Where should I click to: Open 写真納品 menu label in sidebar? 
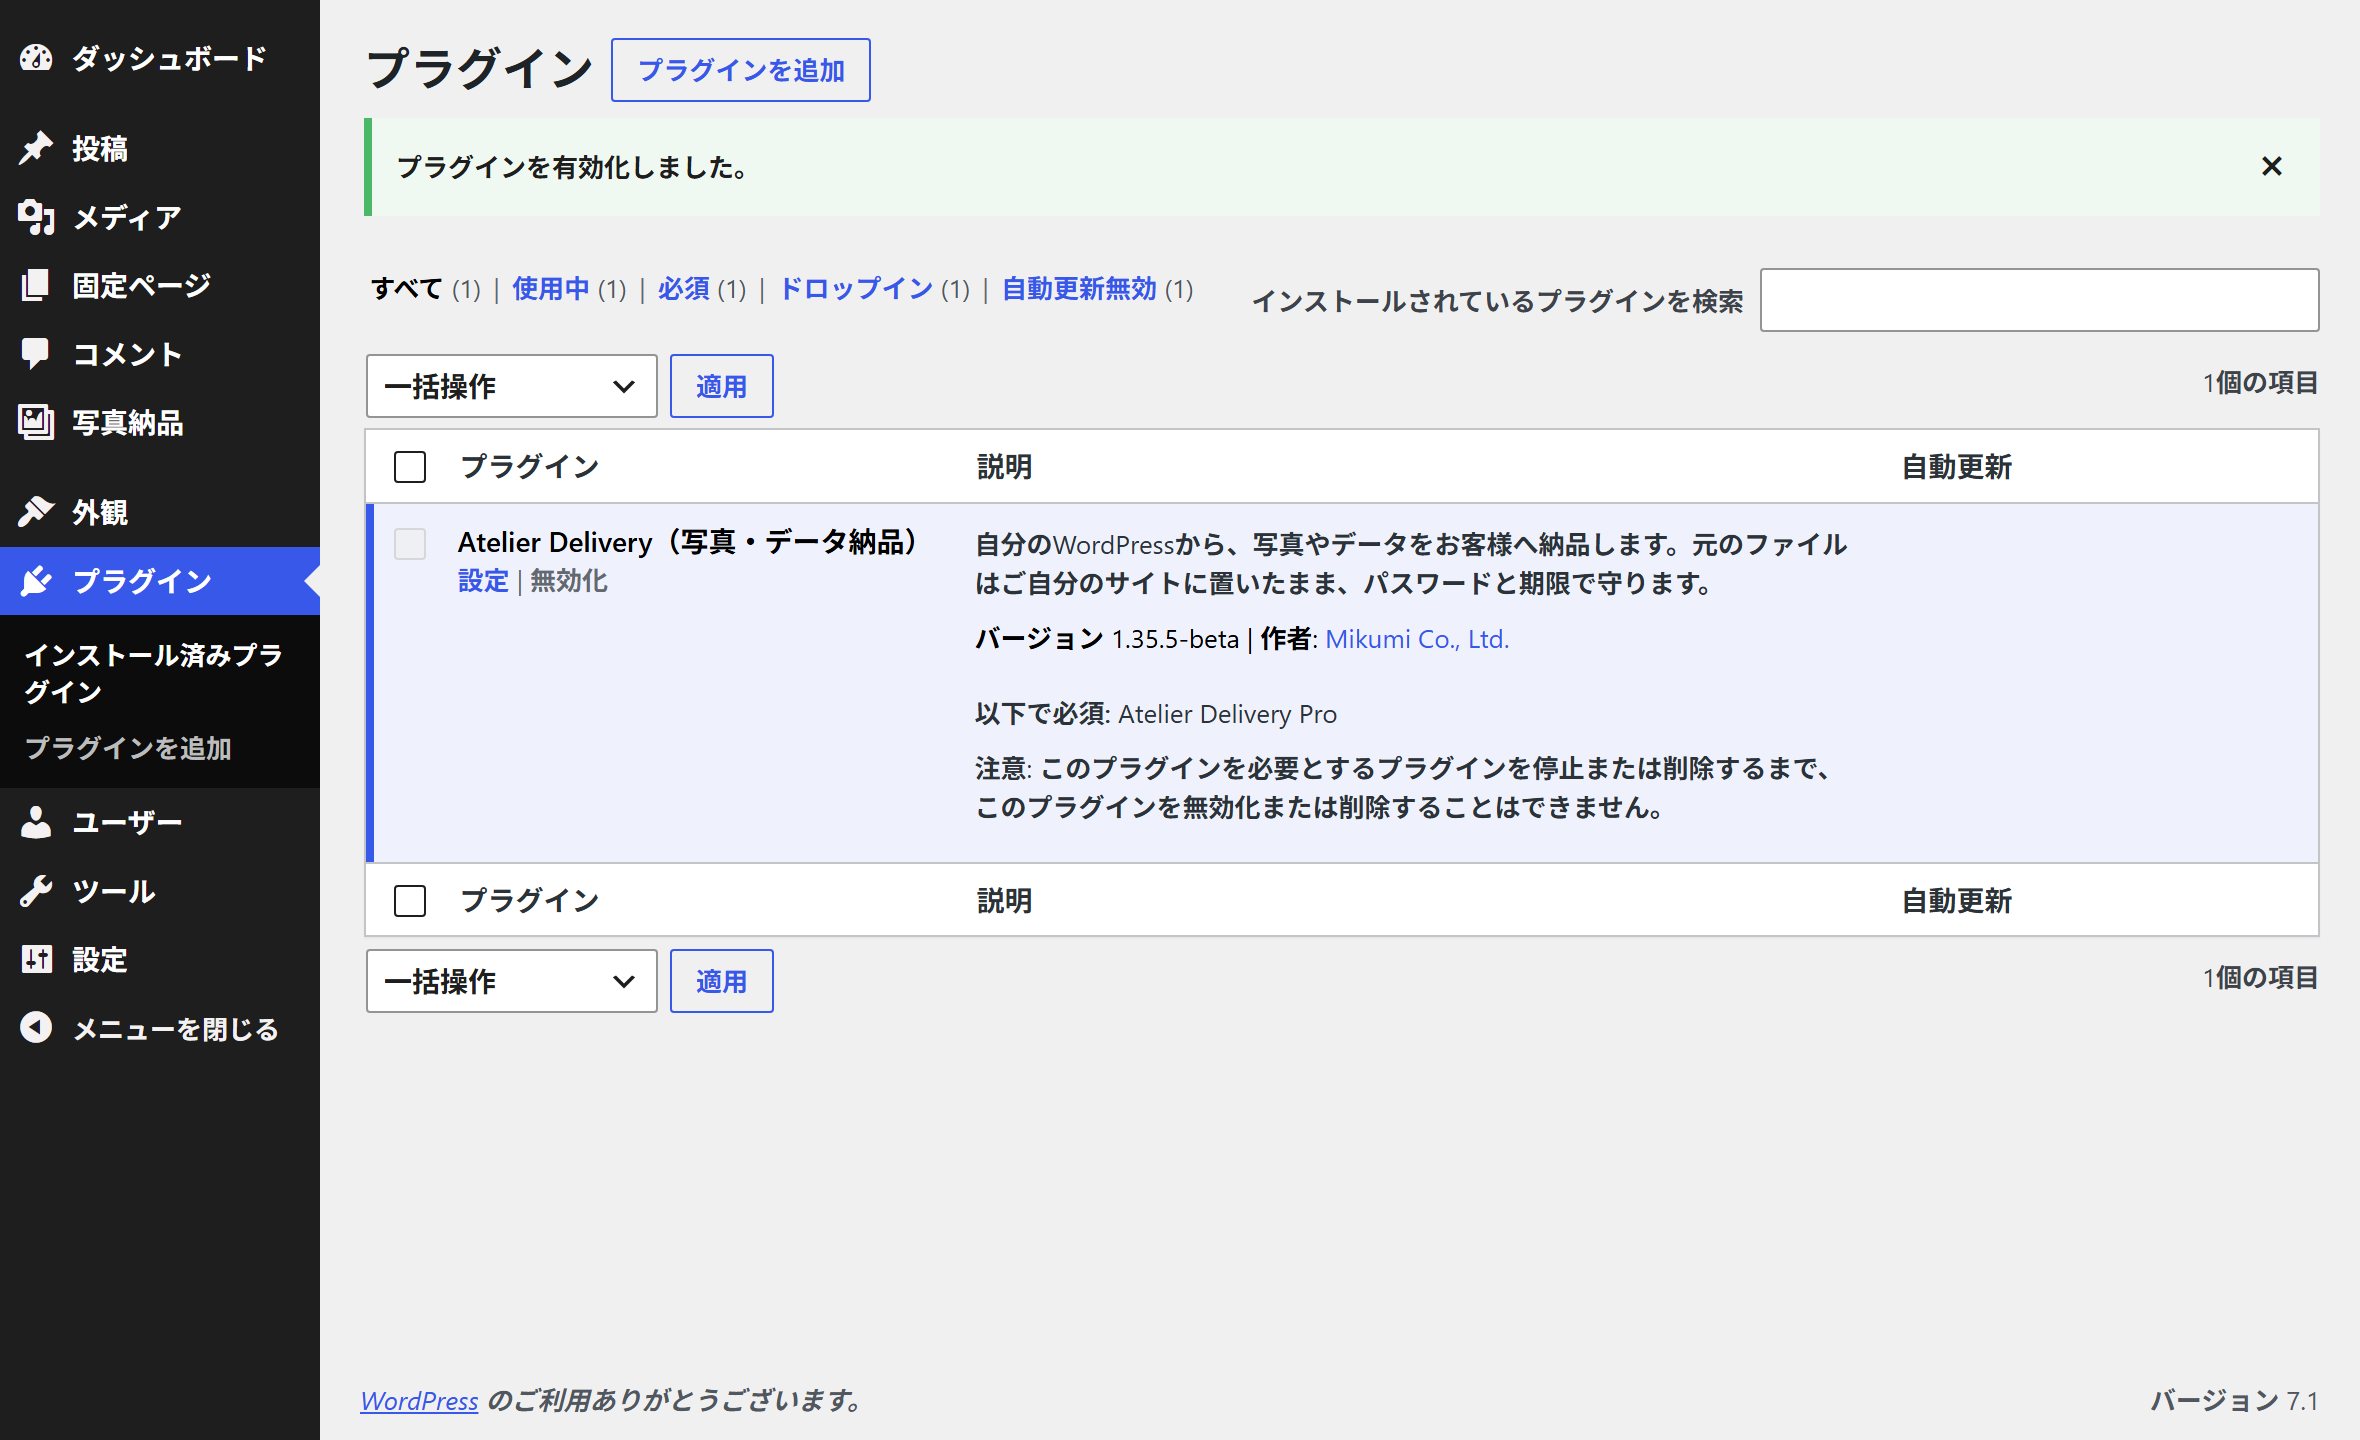point(127,422)
